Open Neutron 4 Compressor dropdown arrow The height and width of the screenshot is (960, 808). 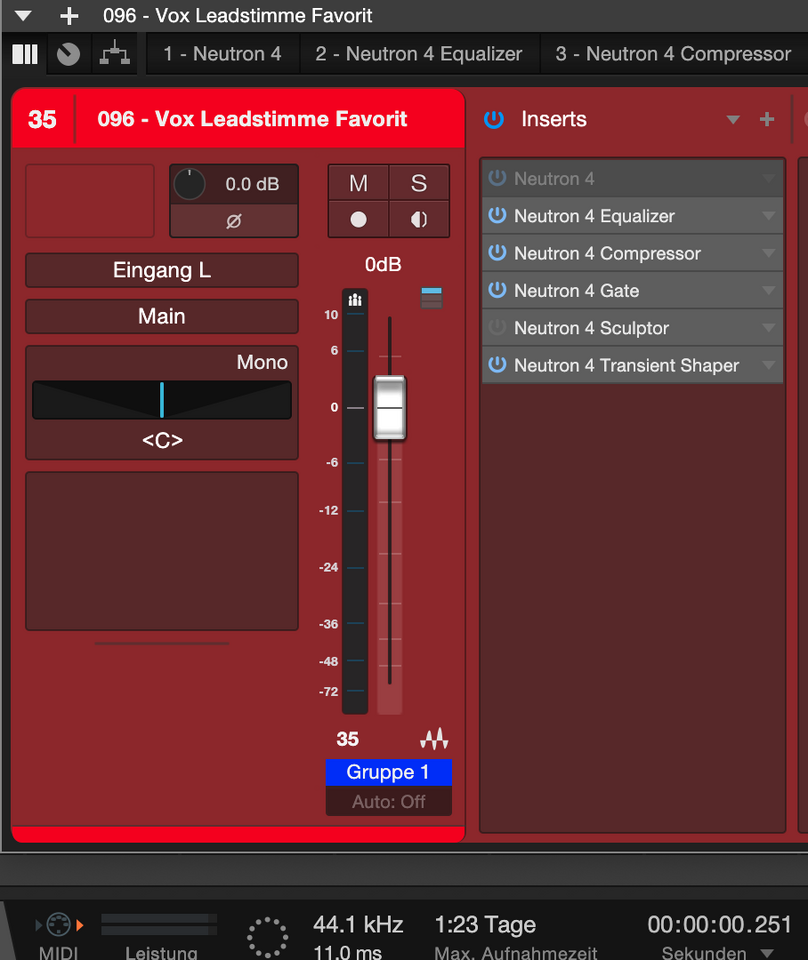coord(769,253)
